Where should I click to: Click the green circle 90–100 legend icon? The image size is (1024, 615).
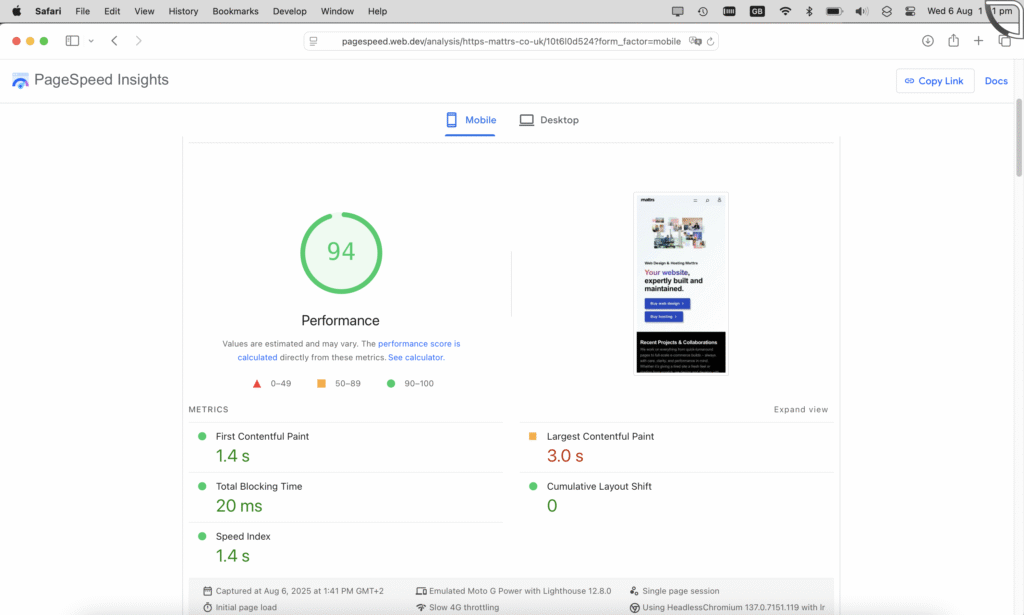coord(391,383)
